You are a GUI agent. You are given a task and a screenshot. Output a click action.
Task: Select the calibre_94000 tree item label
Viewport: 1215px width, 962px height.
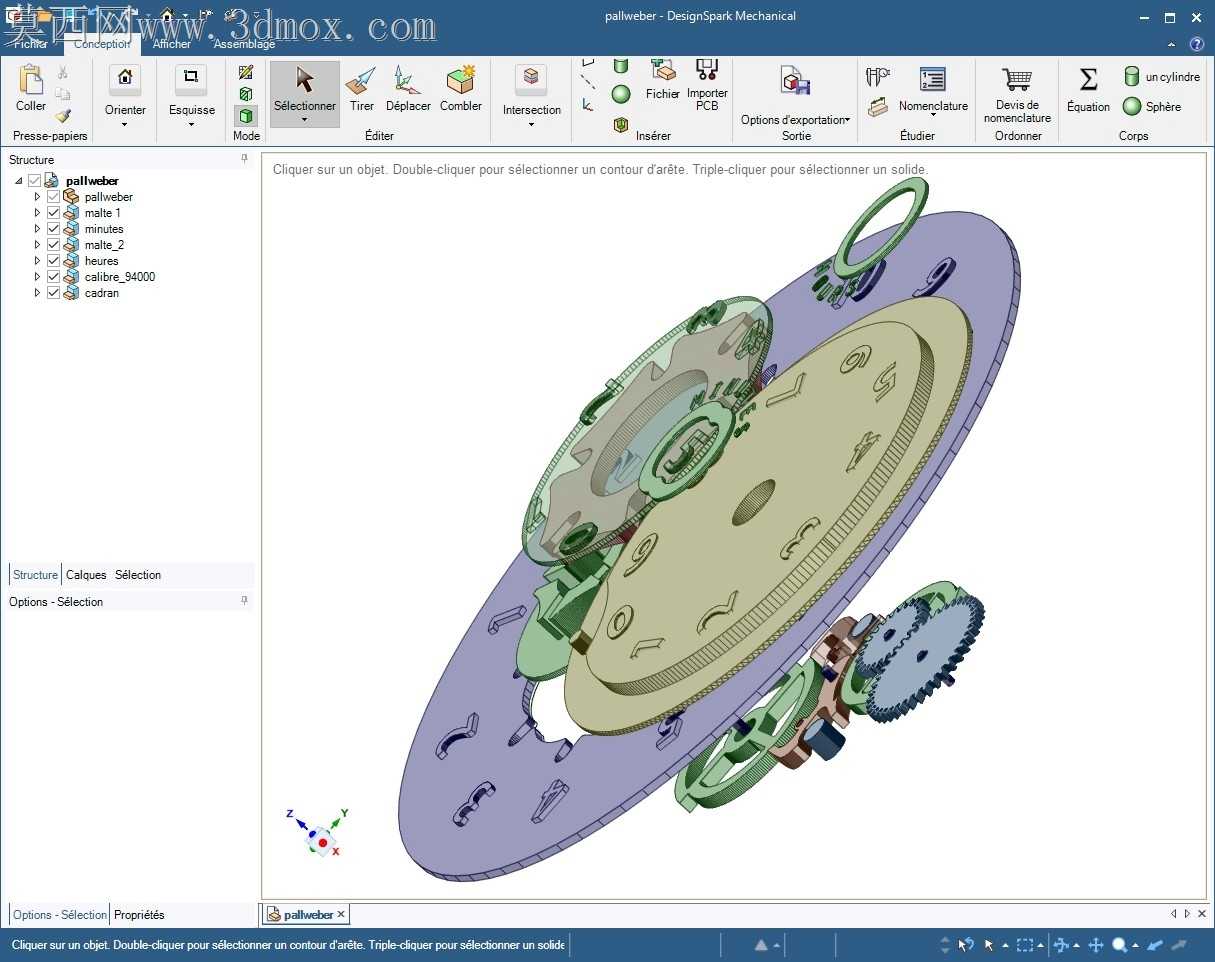tap(120, 277)
